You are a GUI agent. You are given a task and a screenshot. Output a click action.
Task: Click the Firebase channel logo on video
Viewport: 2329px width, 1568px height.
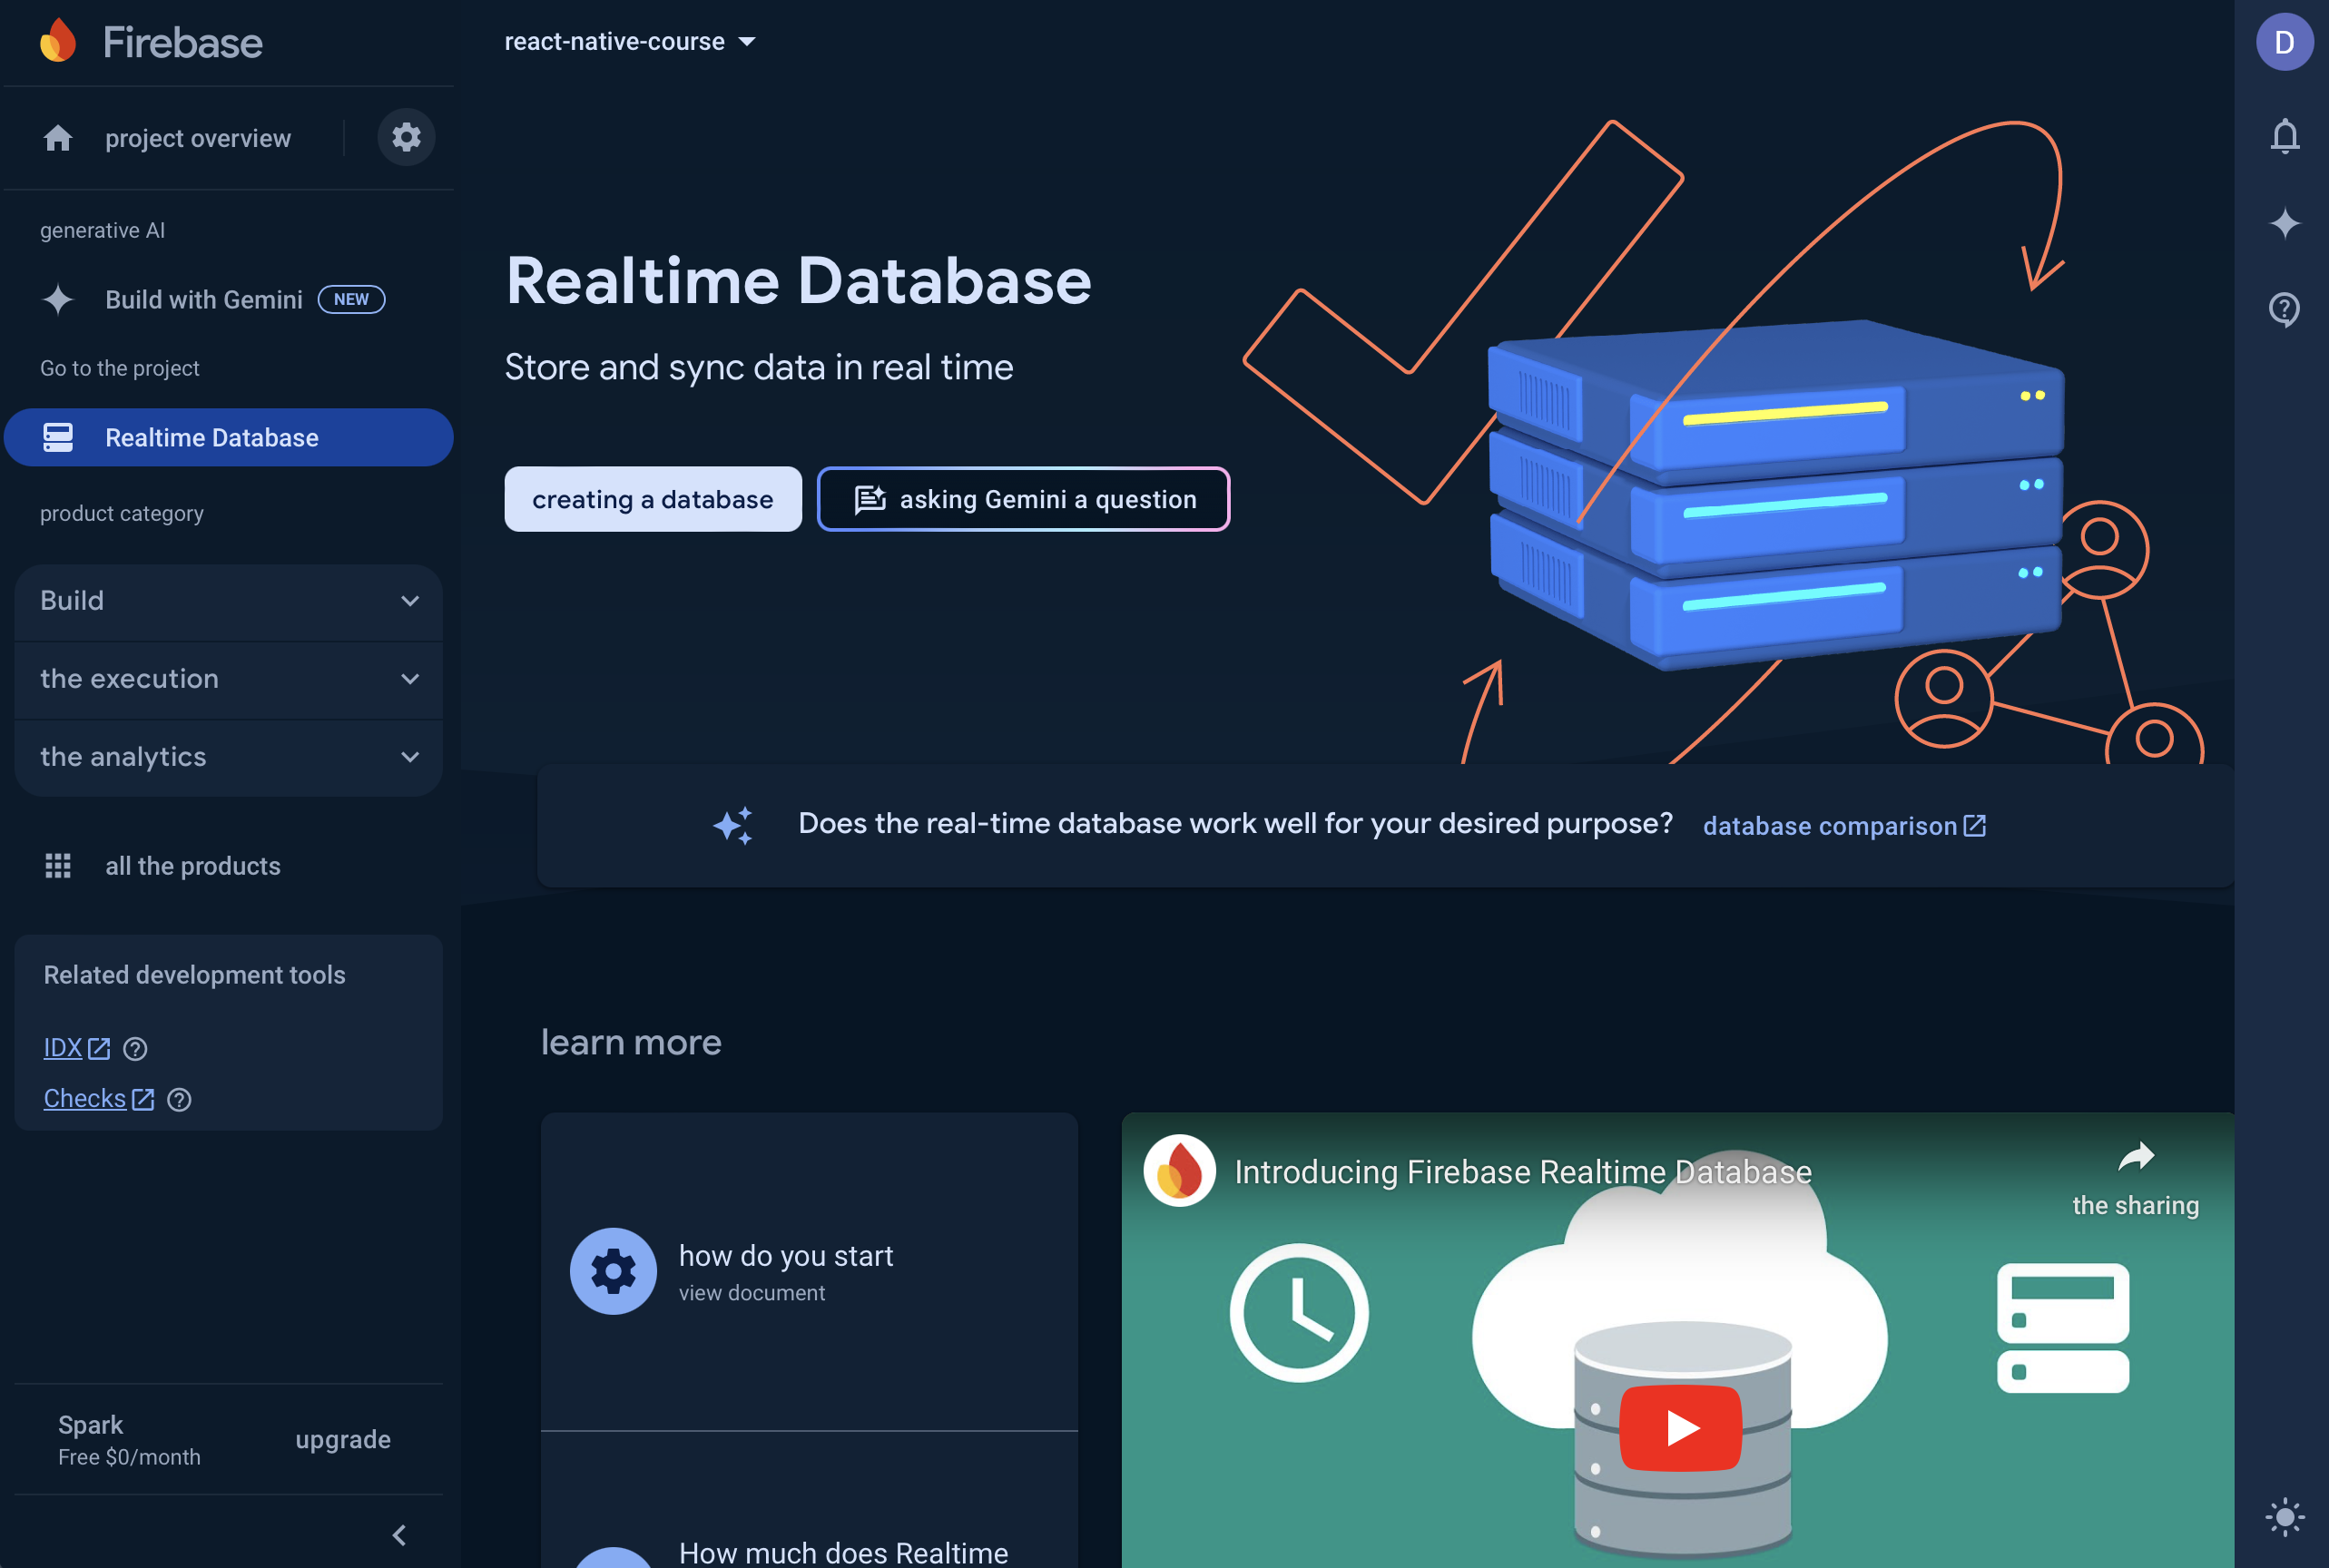(x=1180, y=1171)
